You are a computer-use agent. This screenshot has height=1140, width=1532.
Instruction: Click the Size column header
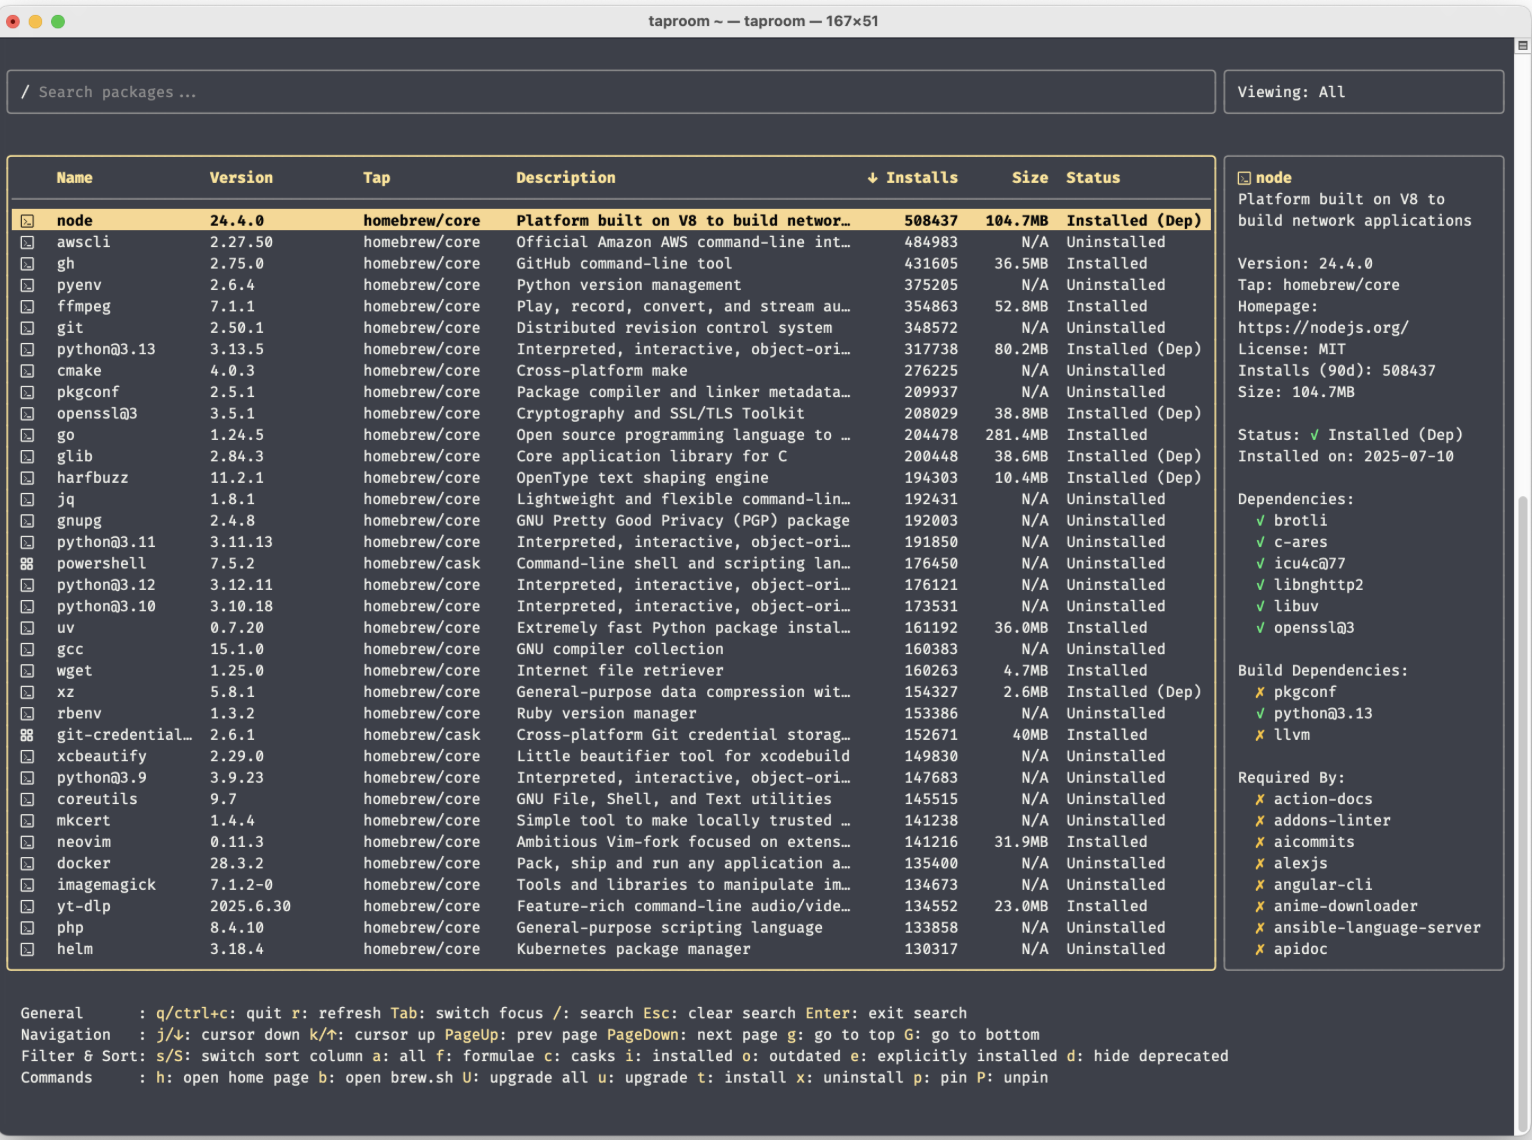pos(1029,178)
